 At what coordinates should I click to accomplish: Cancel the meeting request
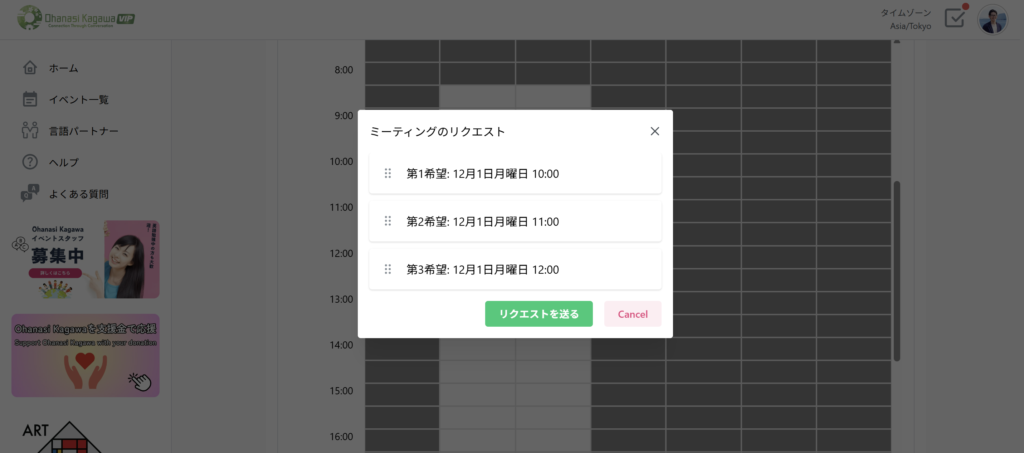[x=632, y=314]
